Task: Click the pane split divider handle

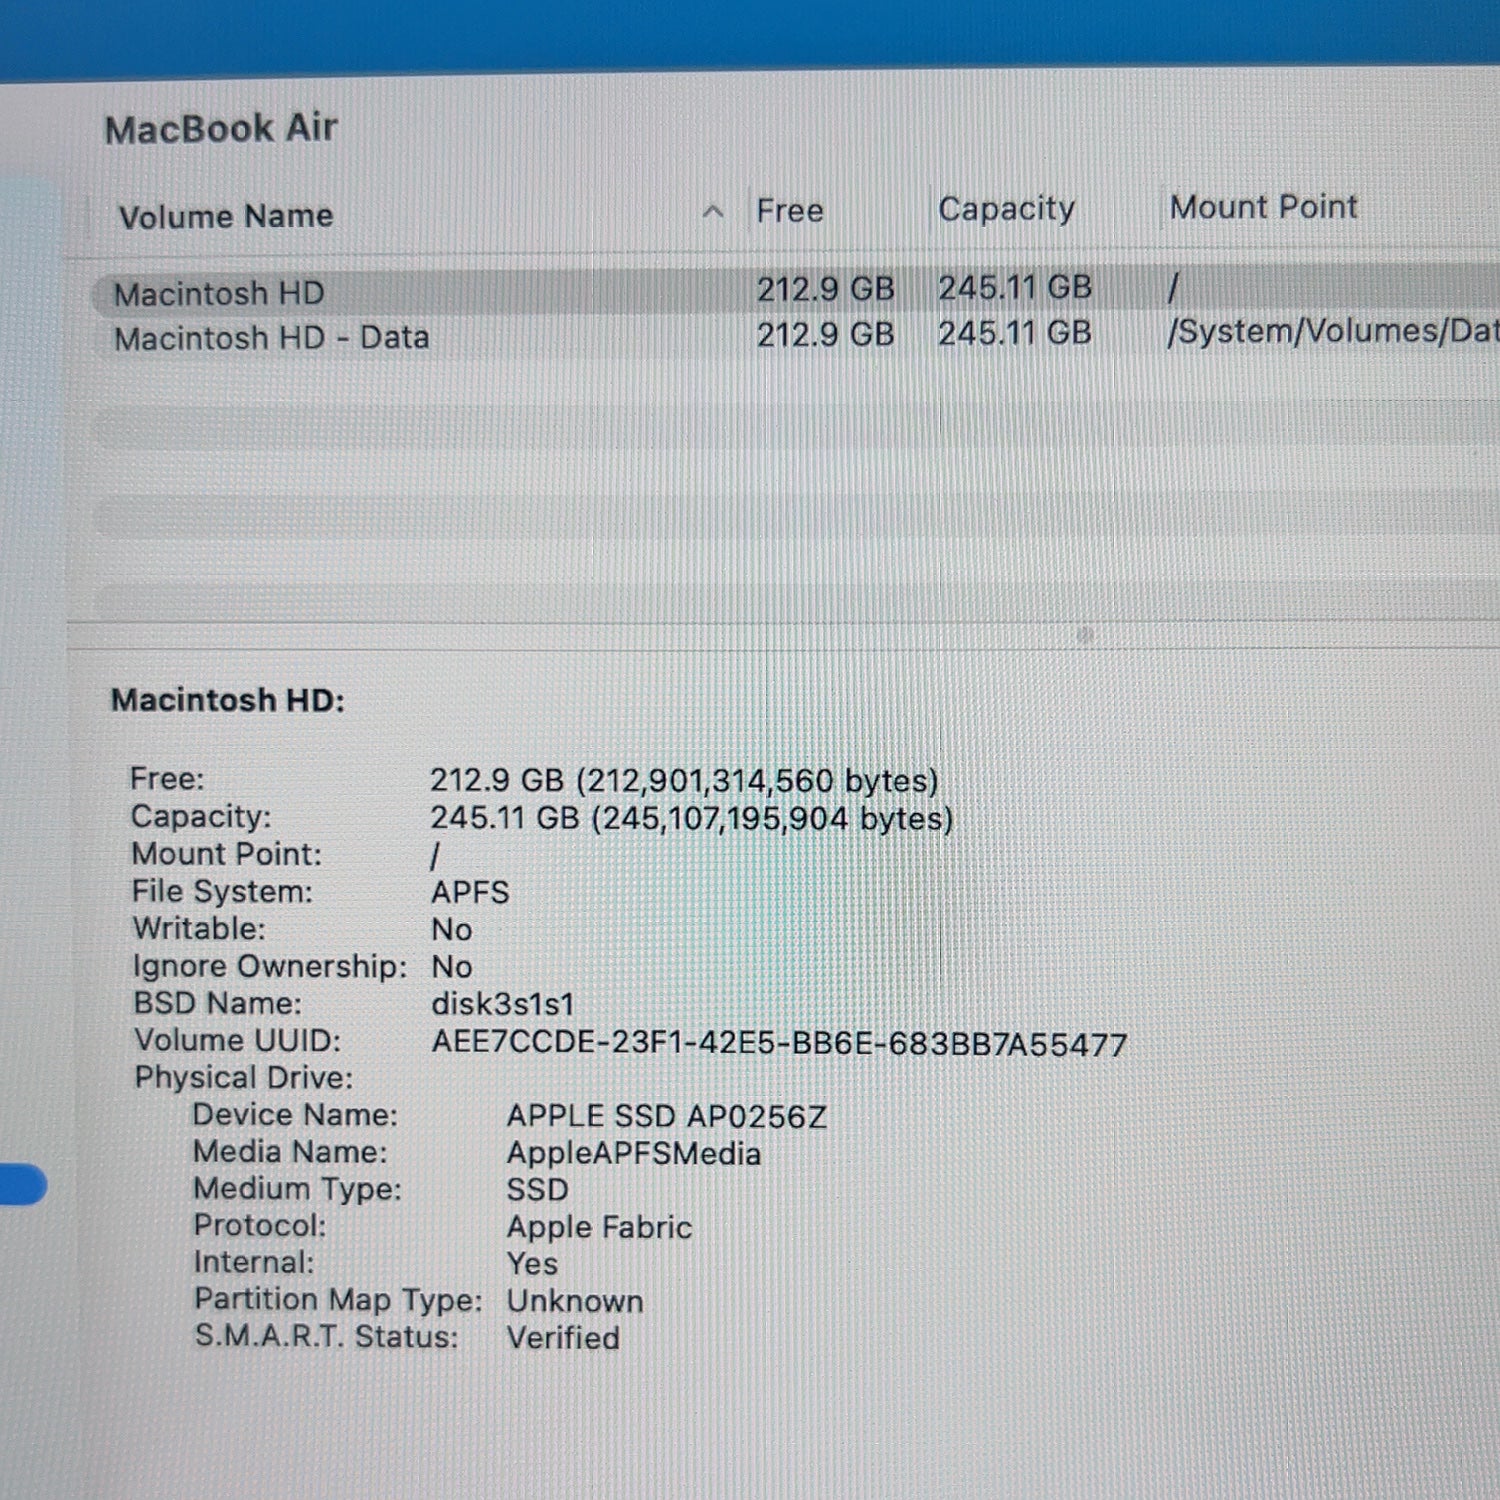Action: [1085, 635]
